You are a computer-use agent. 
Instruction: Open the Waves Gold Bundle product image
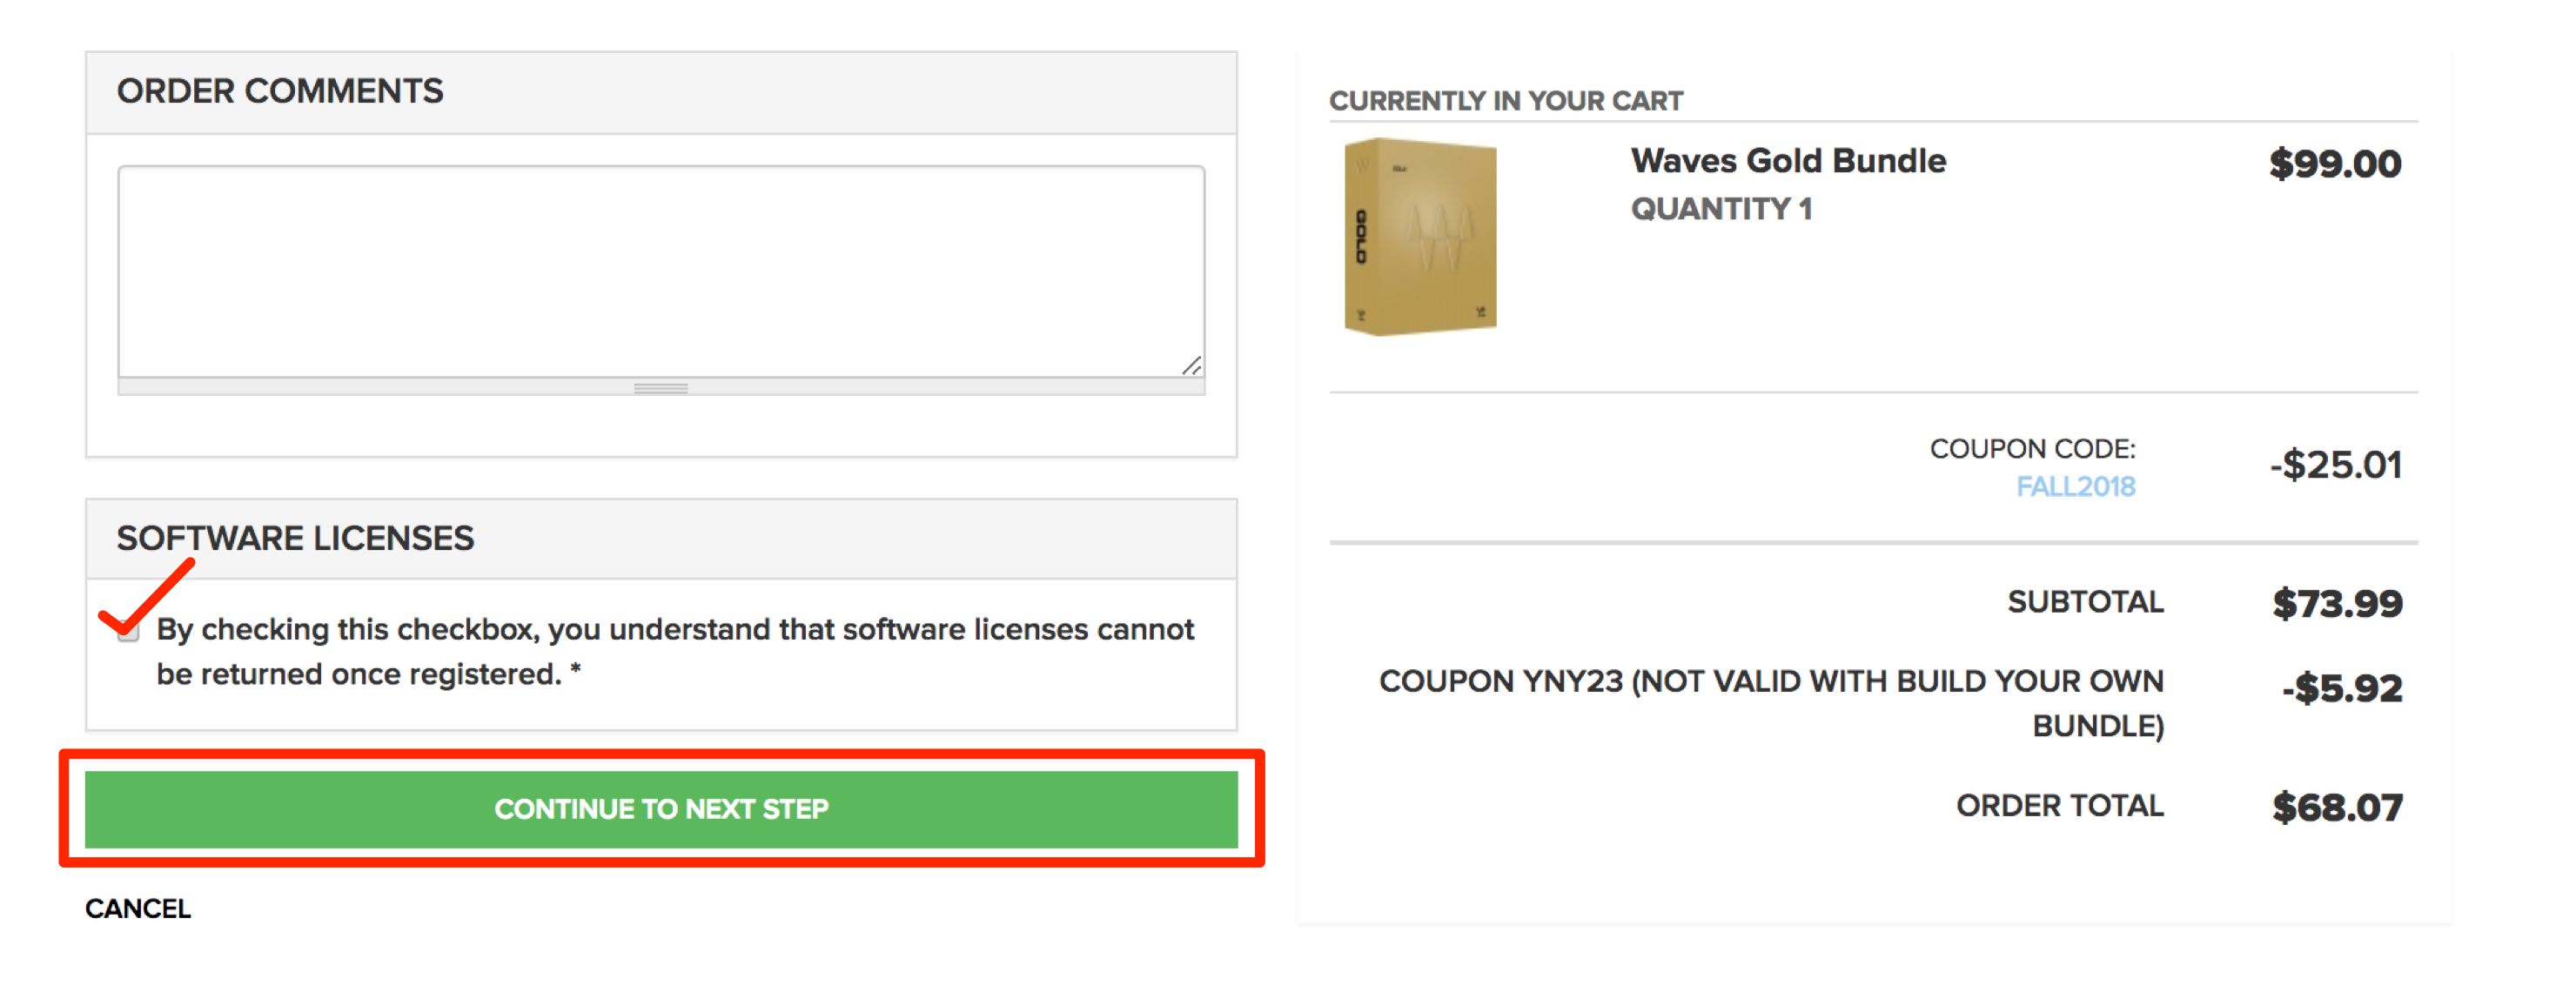(1420, 237)
